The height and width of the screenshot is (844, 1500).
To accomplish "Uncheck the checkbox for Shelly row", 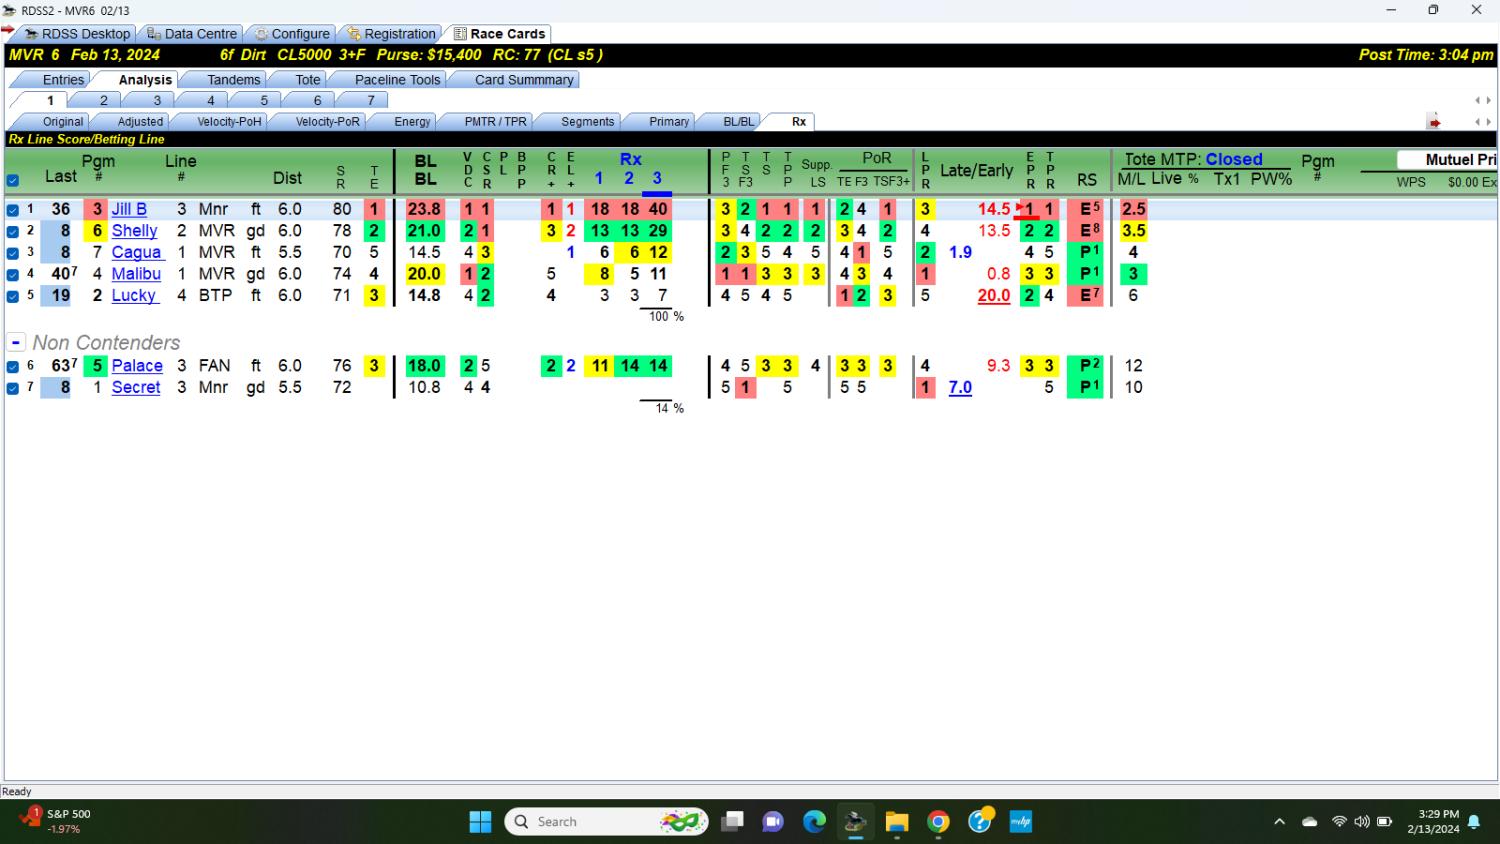I will tap(13, 231).
